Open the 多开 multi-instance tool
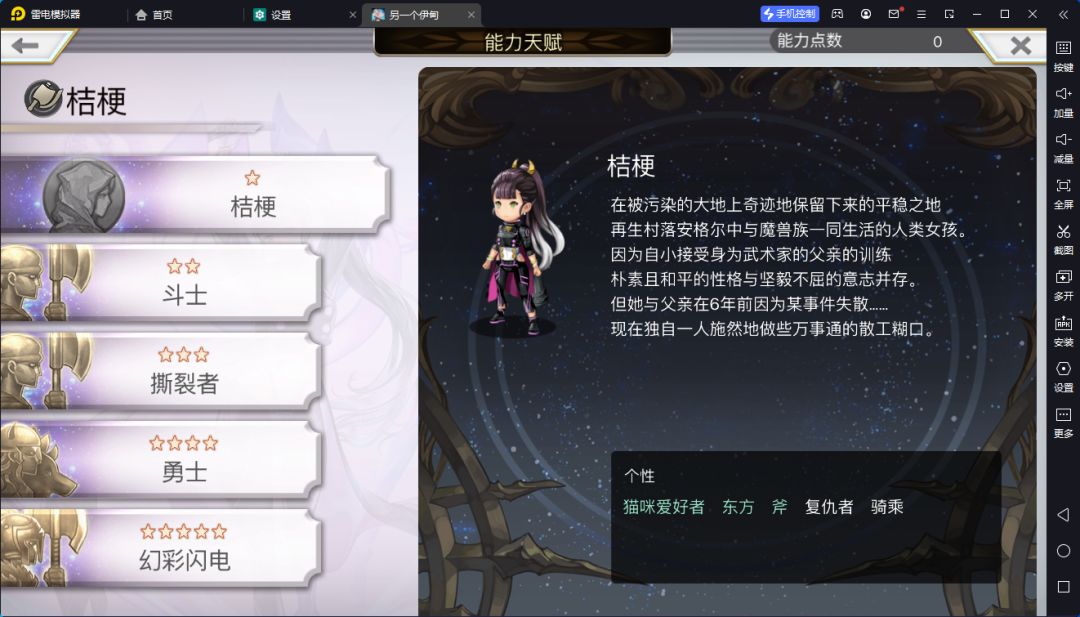1080x617 pixels. (x=1063, y=285)
